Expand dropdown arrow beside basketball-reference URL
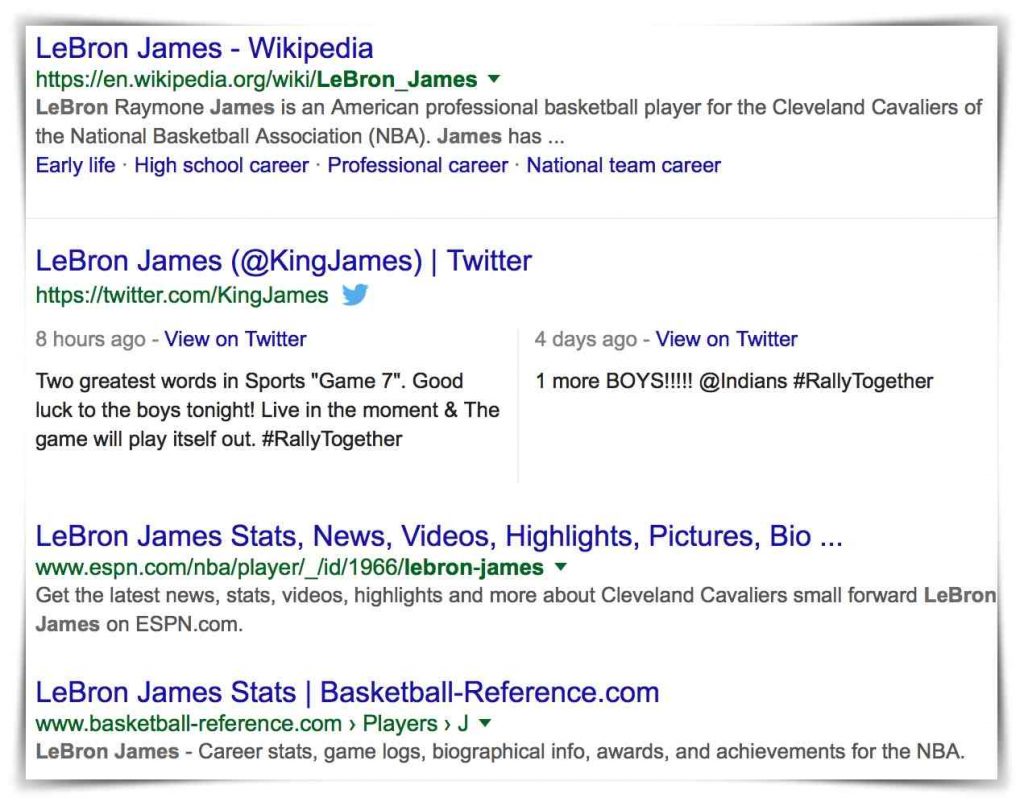 point(485,723)
